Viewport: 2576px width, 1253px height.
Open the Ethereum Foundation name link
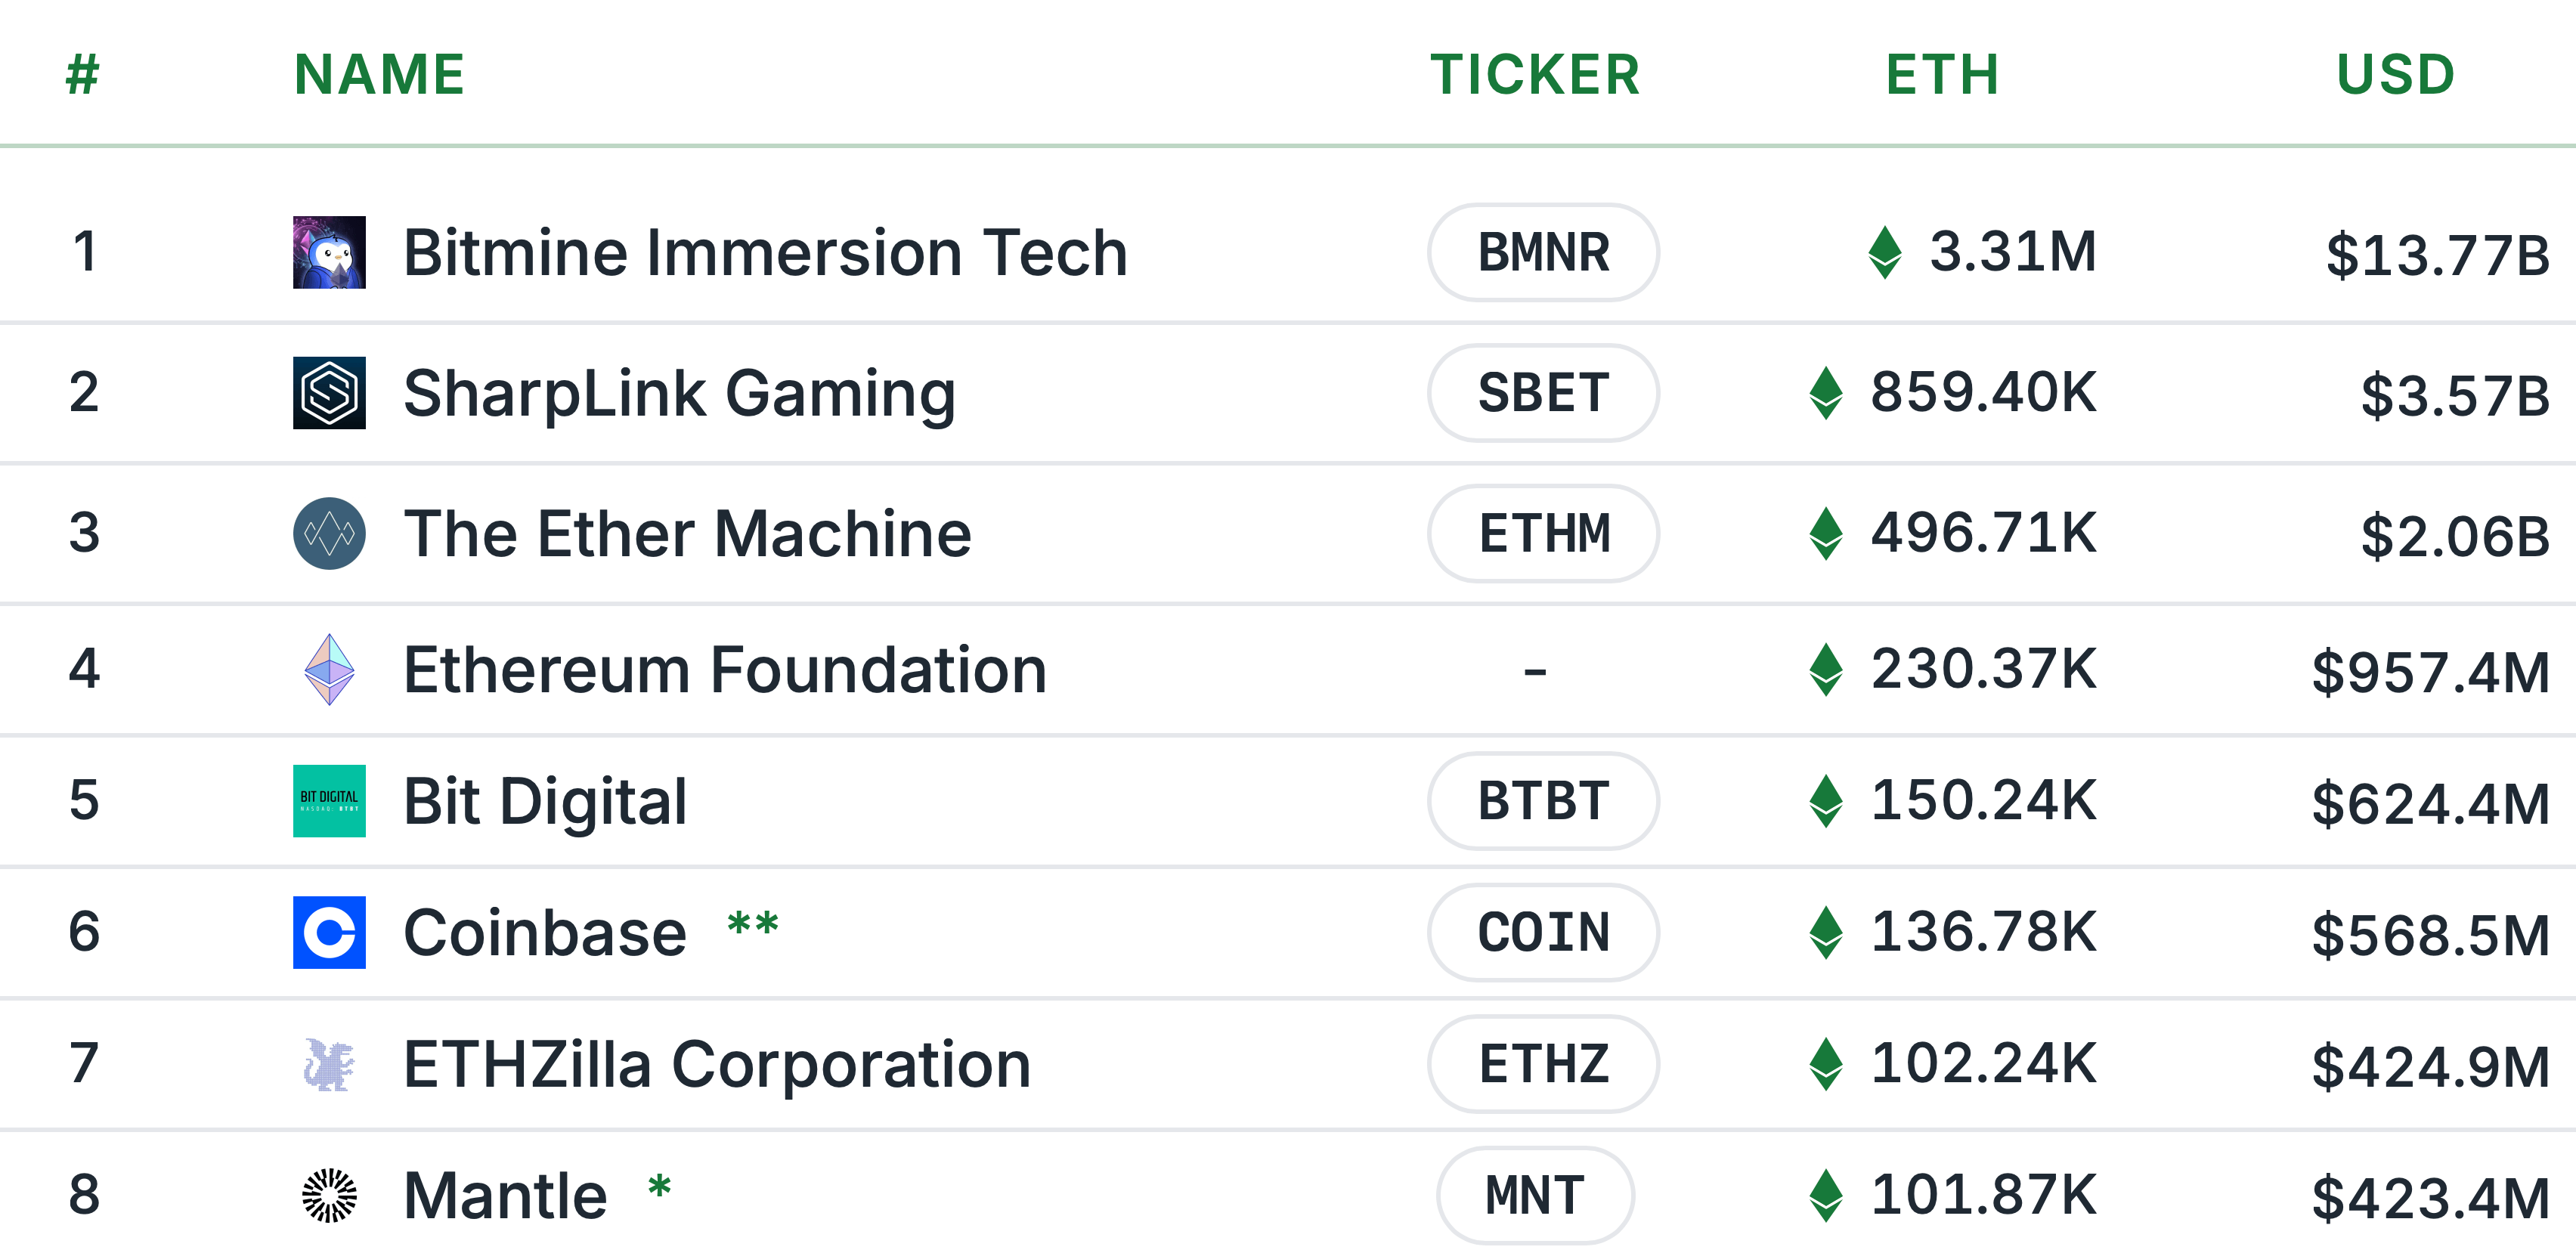click(x=725, y=669)
